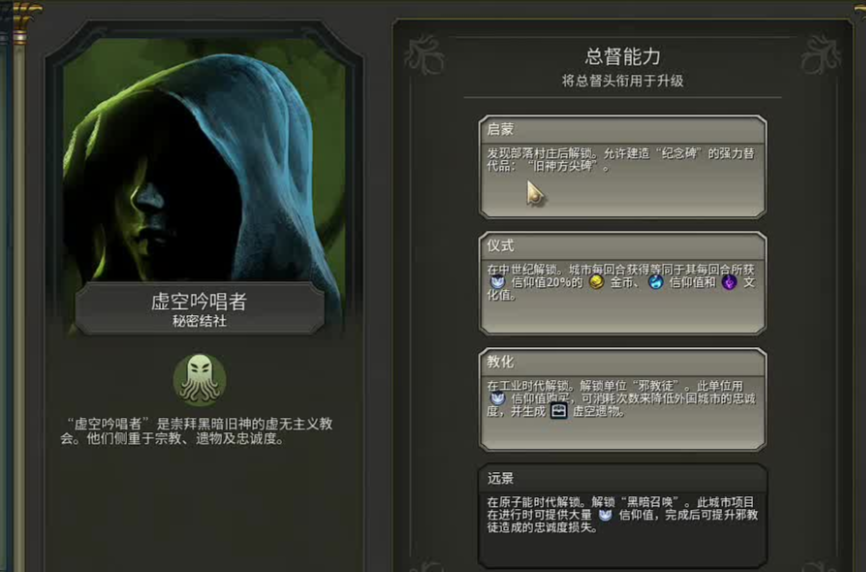
Task: Click the 秘密结社 label under the name
Action: click(199, 321)
